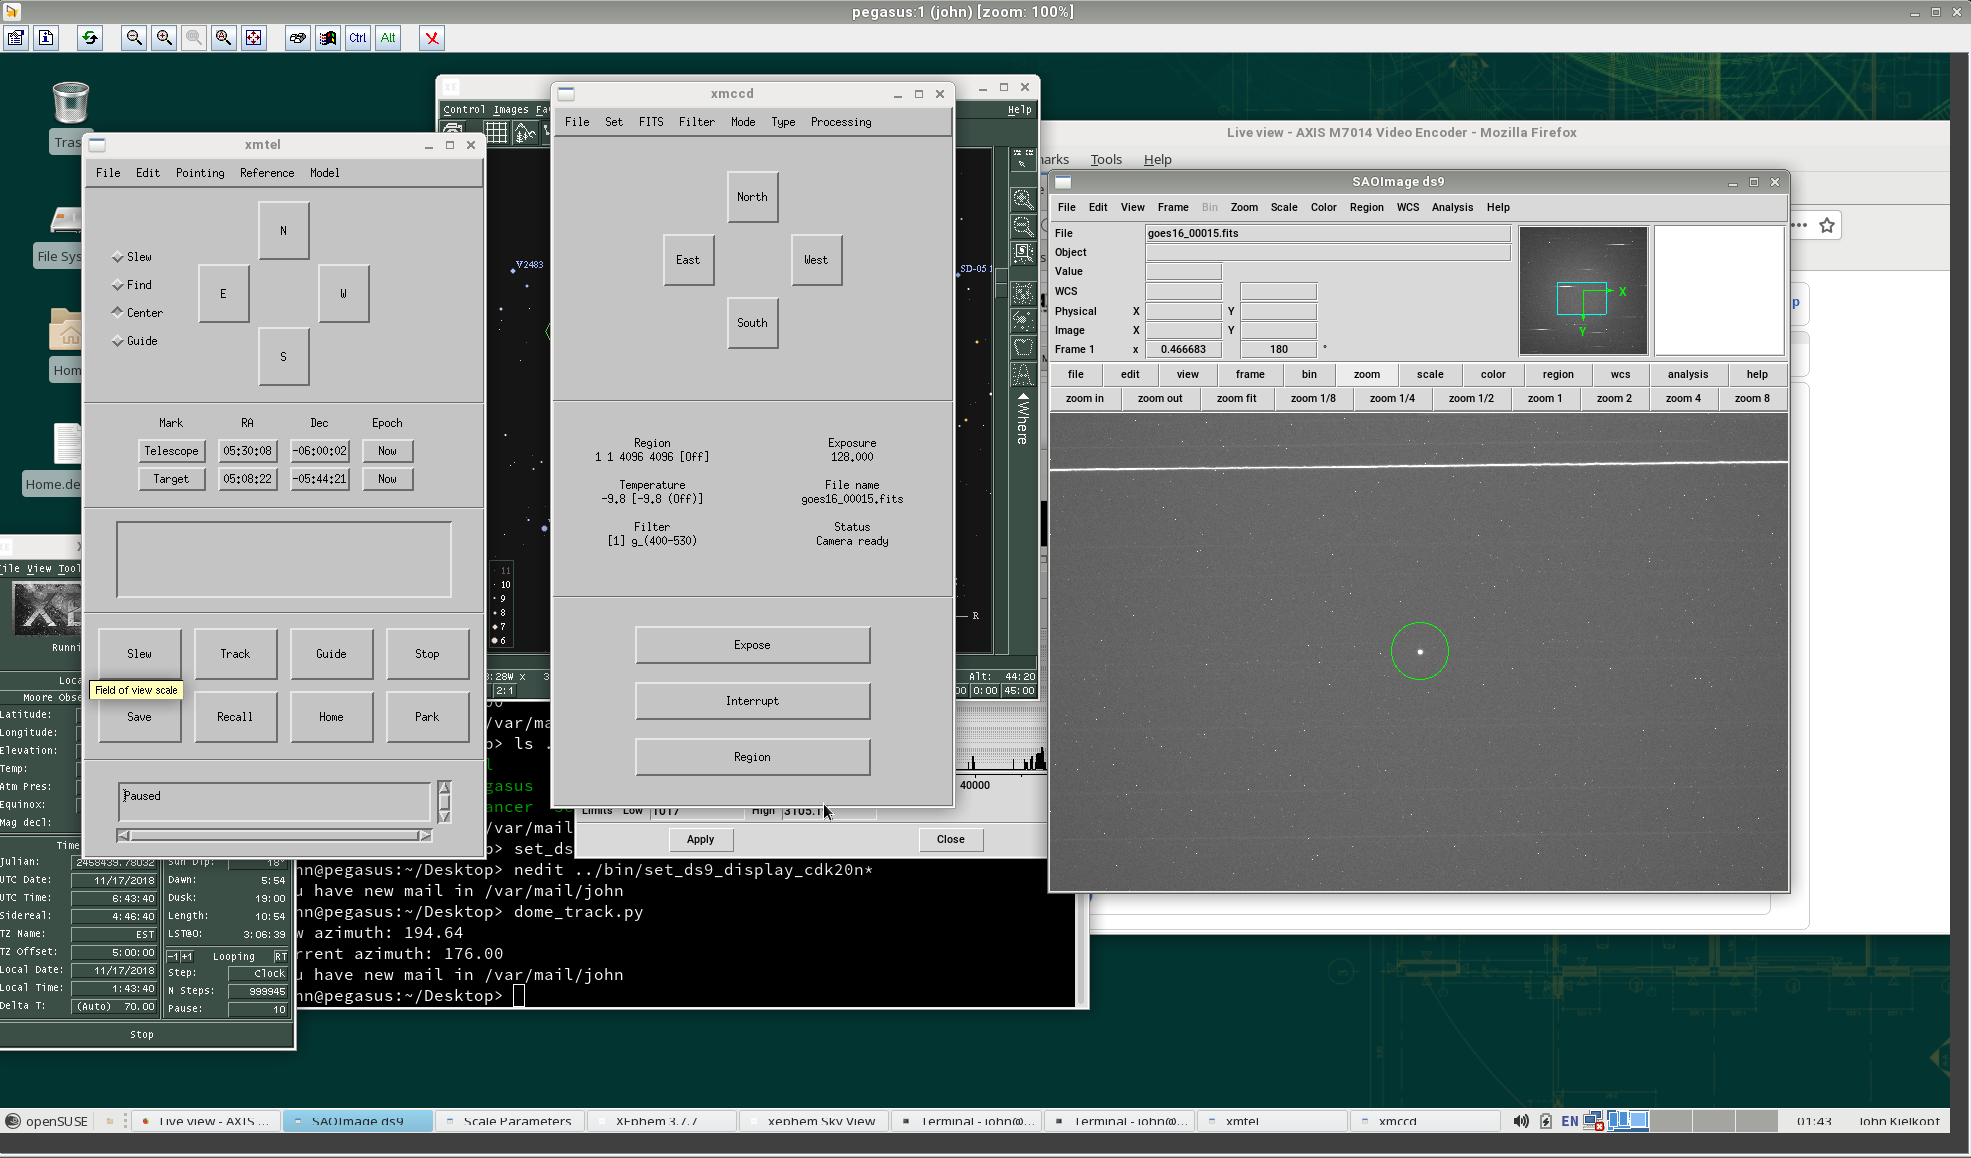Toggle coordinate grid icon in Sky View
The height and width of the screenshot is (1158, 1971).
point(497,133)
